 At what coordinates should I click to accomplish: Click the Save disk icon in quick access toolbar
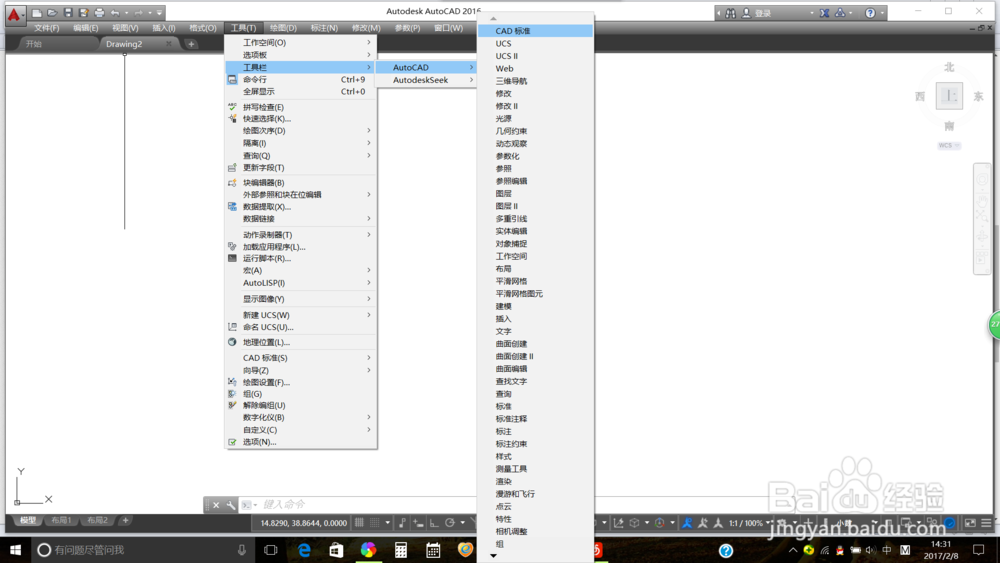tap(68, 13)
